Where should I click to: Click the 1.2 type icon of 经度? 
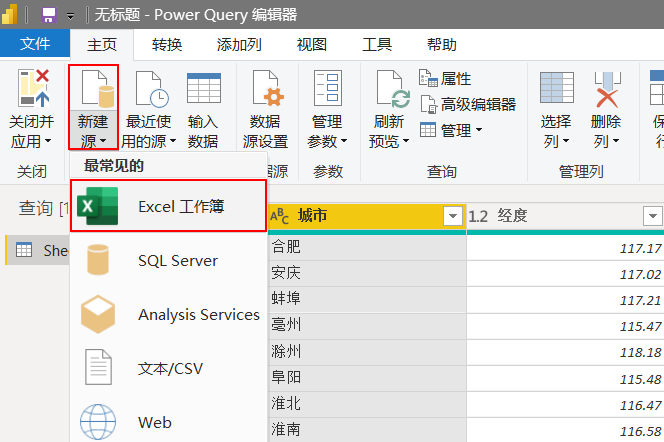(x=478, y=216)
